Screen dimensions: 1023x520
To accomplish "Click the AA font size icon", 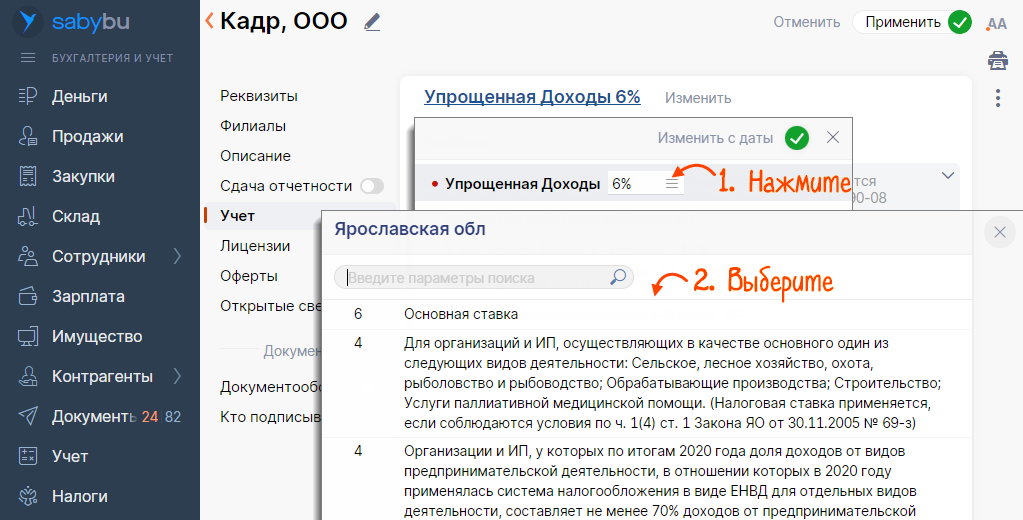I will (x=996, y=23).
